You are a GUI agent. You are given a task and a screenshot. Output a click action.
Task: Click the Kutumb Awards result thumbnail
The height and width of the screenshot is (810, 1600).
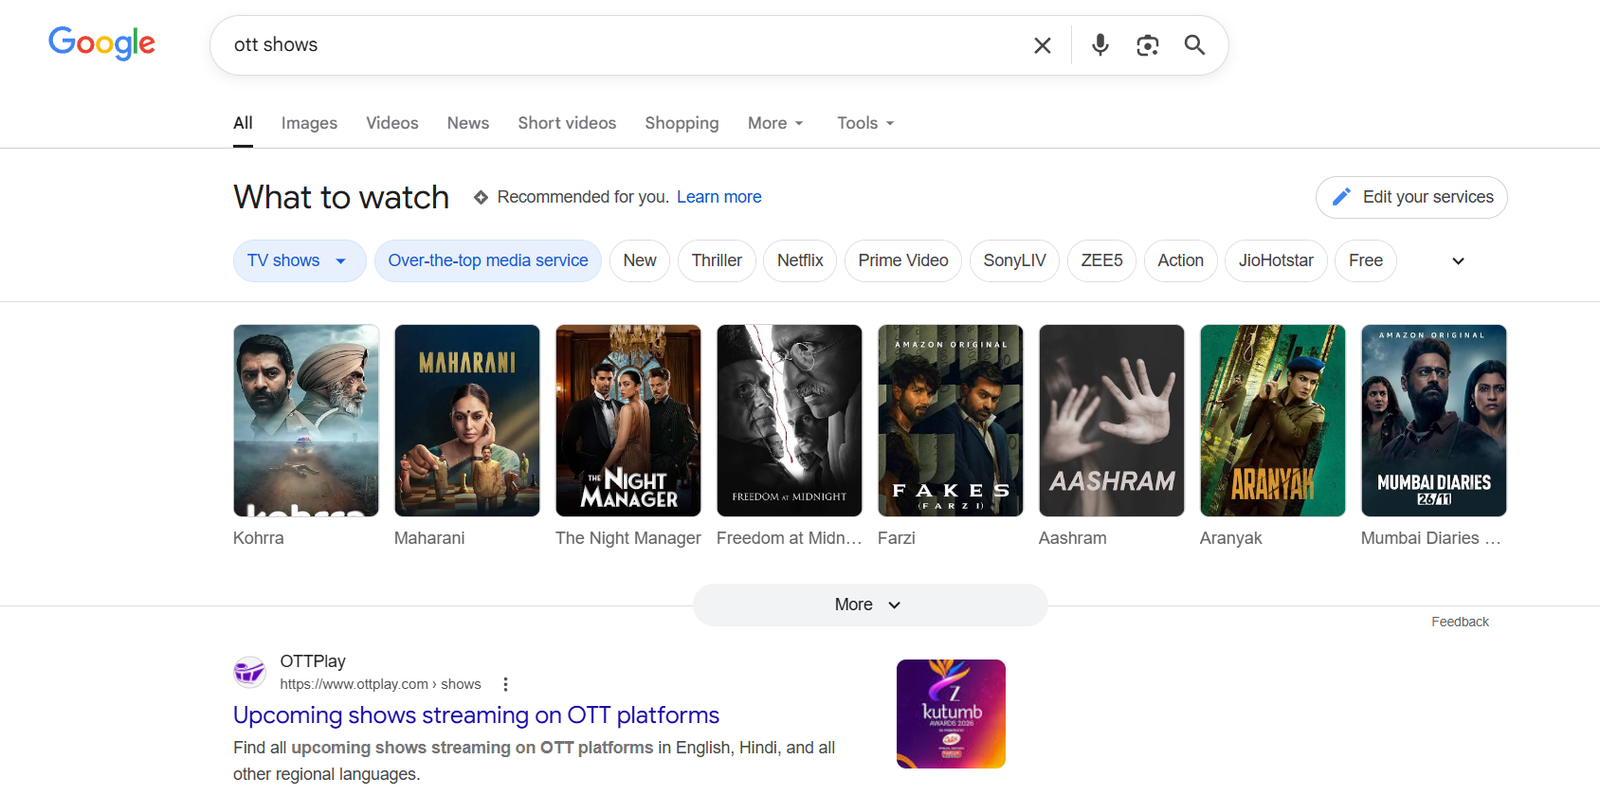[951, 714]
